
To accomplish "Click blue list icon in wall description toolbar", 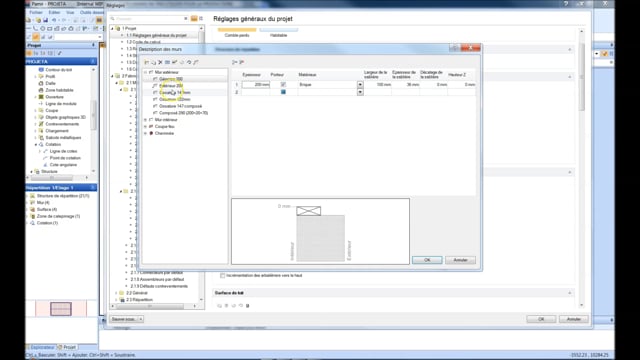I will [x=167, y=62].
